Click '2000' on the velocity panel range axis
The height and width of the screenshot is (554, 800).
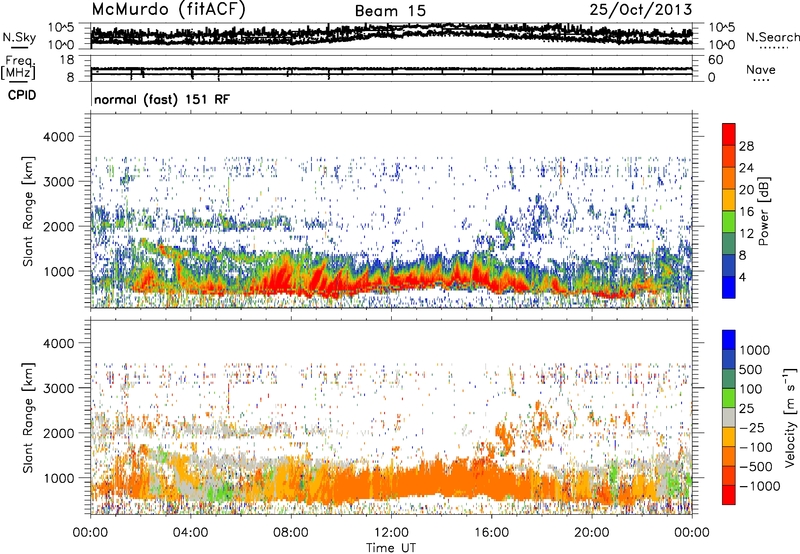click(59, 433)
